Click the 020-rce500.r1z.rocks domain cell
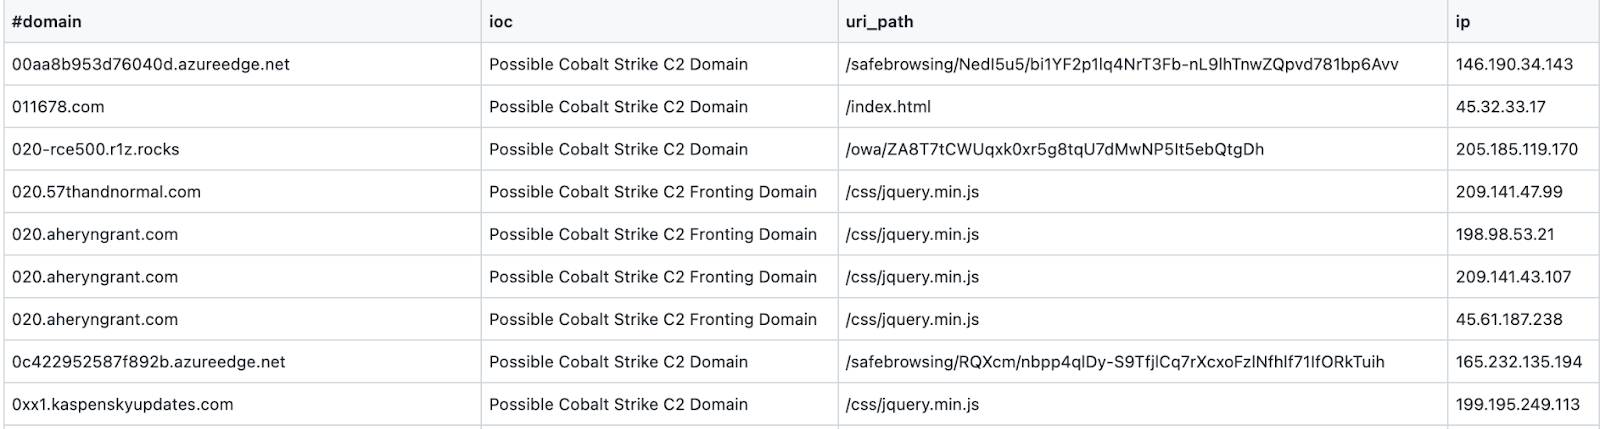The image size is (1600, 429). 96,149
